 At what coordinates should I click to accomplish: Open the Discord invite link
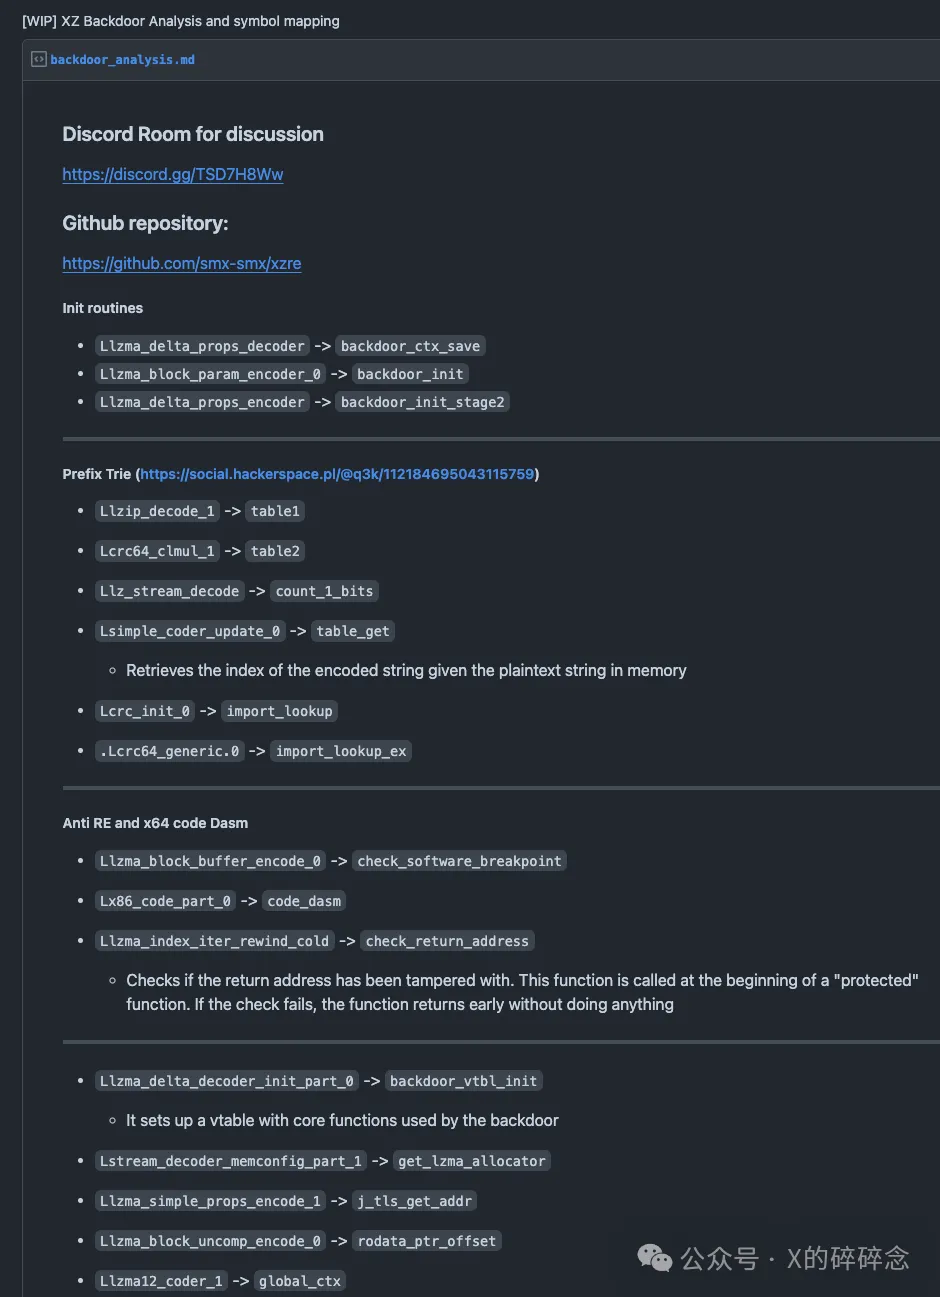pyautogui.click(x=172, y=174)
